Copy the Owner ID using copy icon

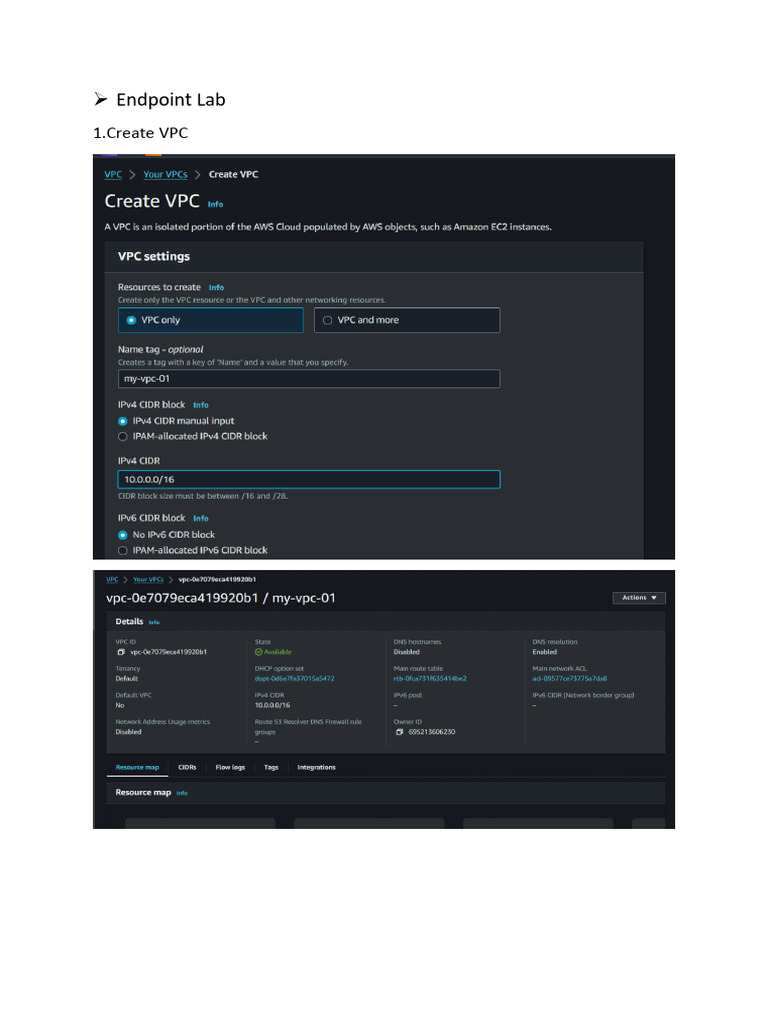point(400,732)
